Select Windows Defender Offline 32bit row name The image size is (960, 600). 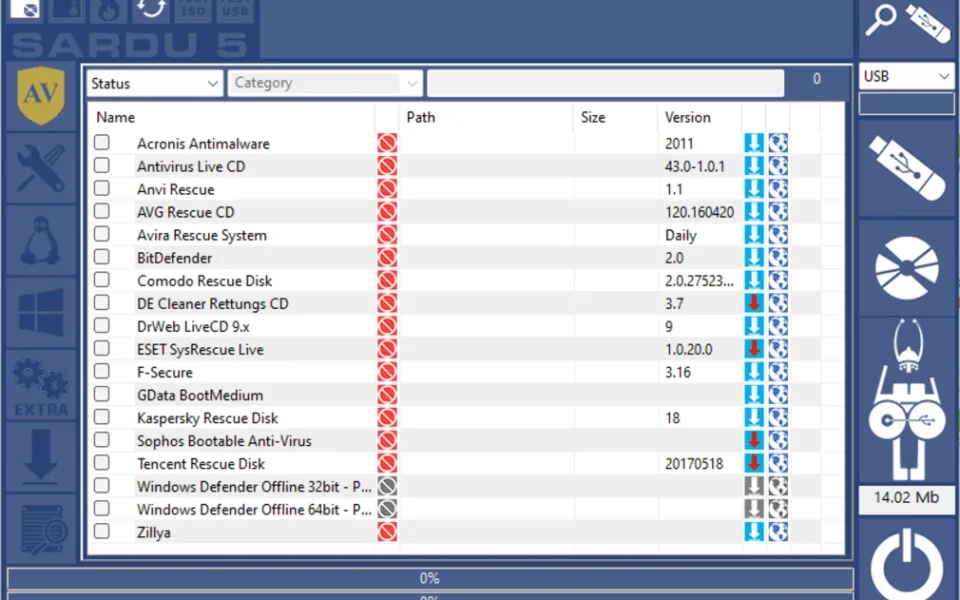pyautogui.click(x=254, y=486)
